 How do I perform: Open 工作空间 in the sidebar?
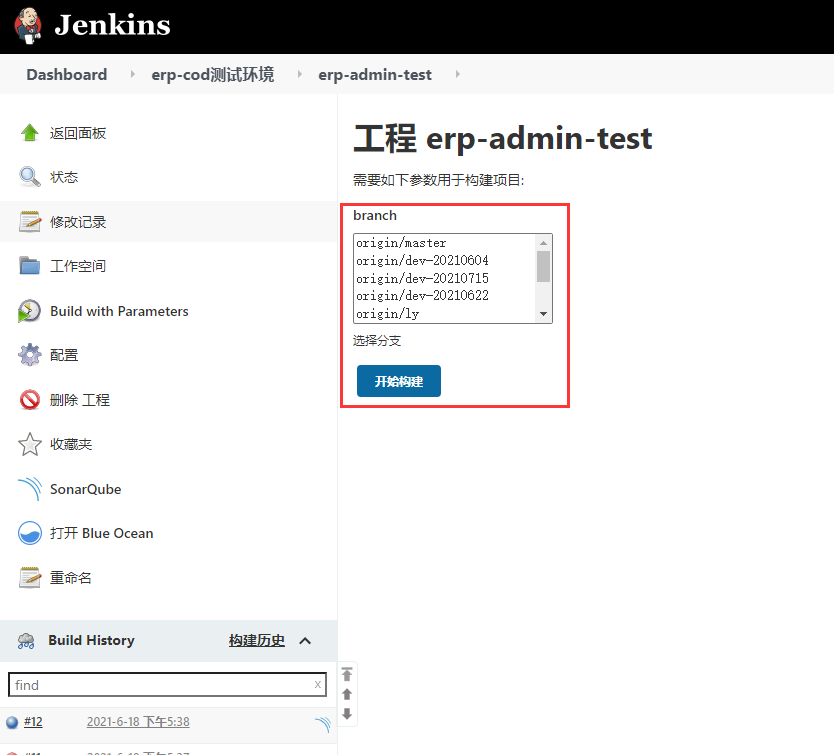click(x=78, y=266)
